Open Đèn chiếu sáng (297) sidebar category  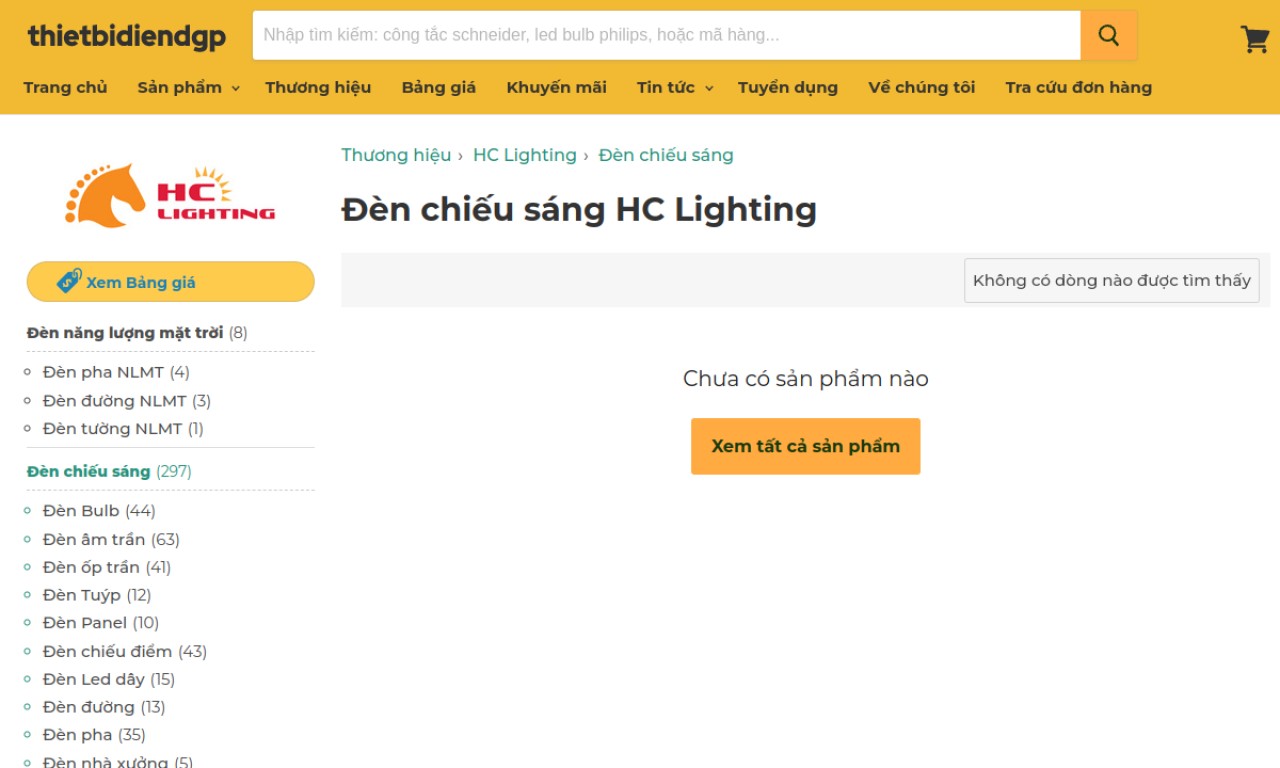(109, 471)
